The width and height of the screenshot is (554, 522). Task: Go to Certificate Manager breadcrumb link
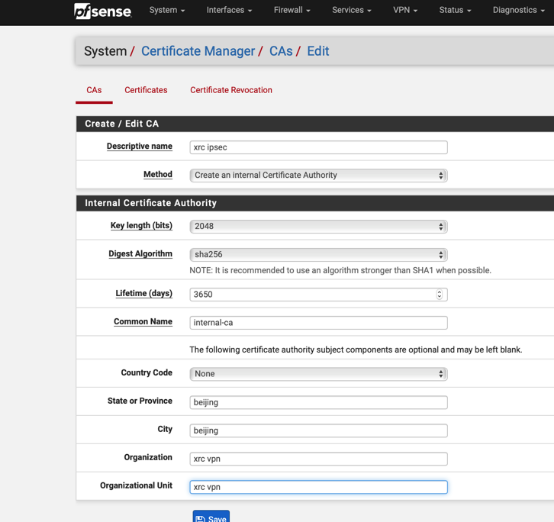click(x=198, y=51)
